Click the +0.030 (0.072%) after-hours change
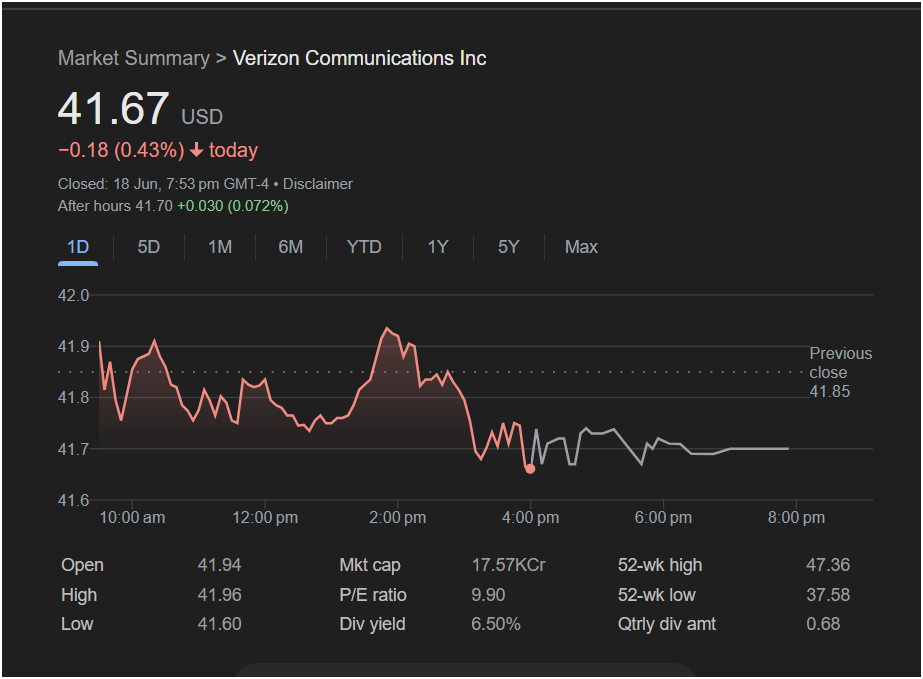This screenshot has height=679, width=923. coord(233,206)
